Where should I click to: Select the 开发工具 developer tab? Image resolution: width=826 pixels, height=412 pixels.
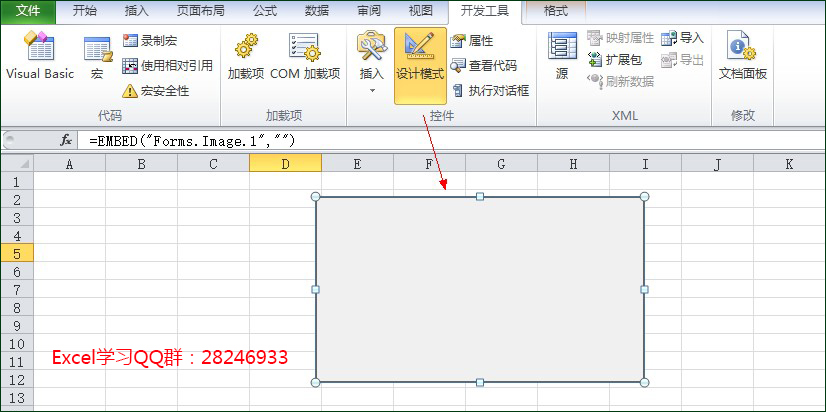tap(485, 12)
